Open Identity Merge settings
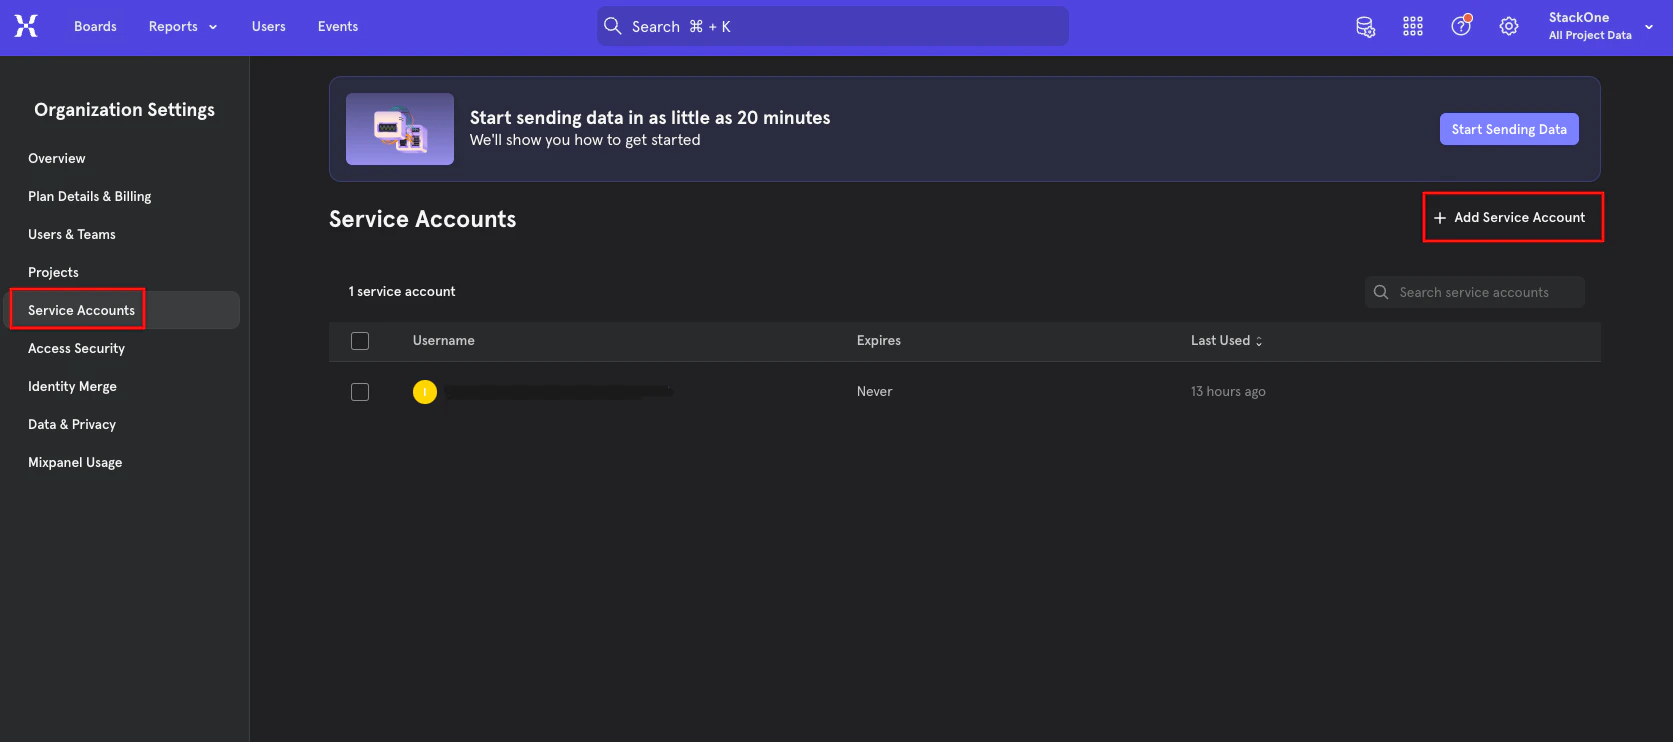Viewport: 1673px width, 742px height. point(73,386)
